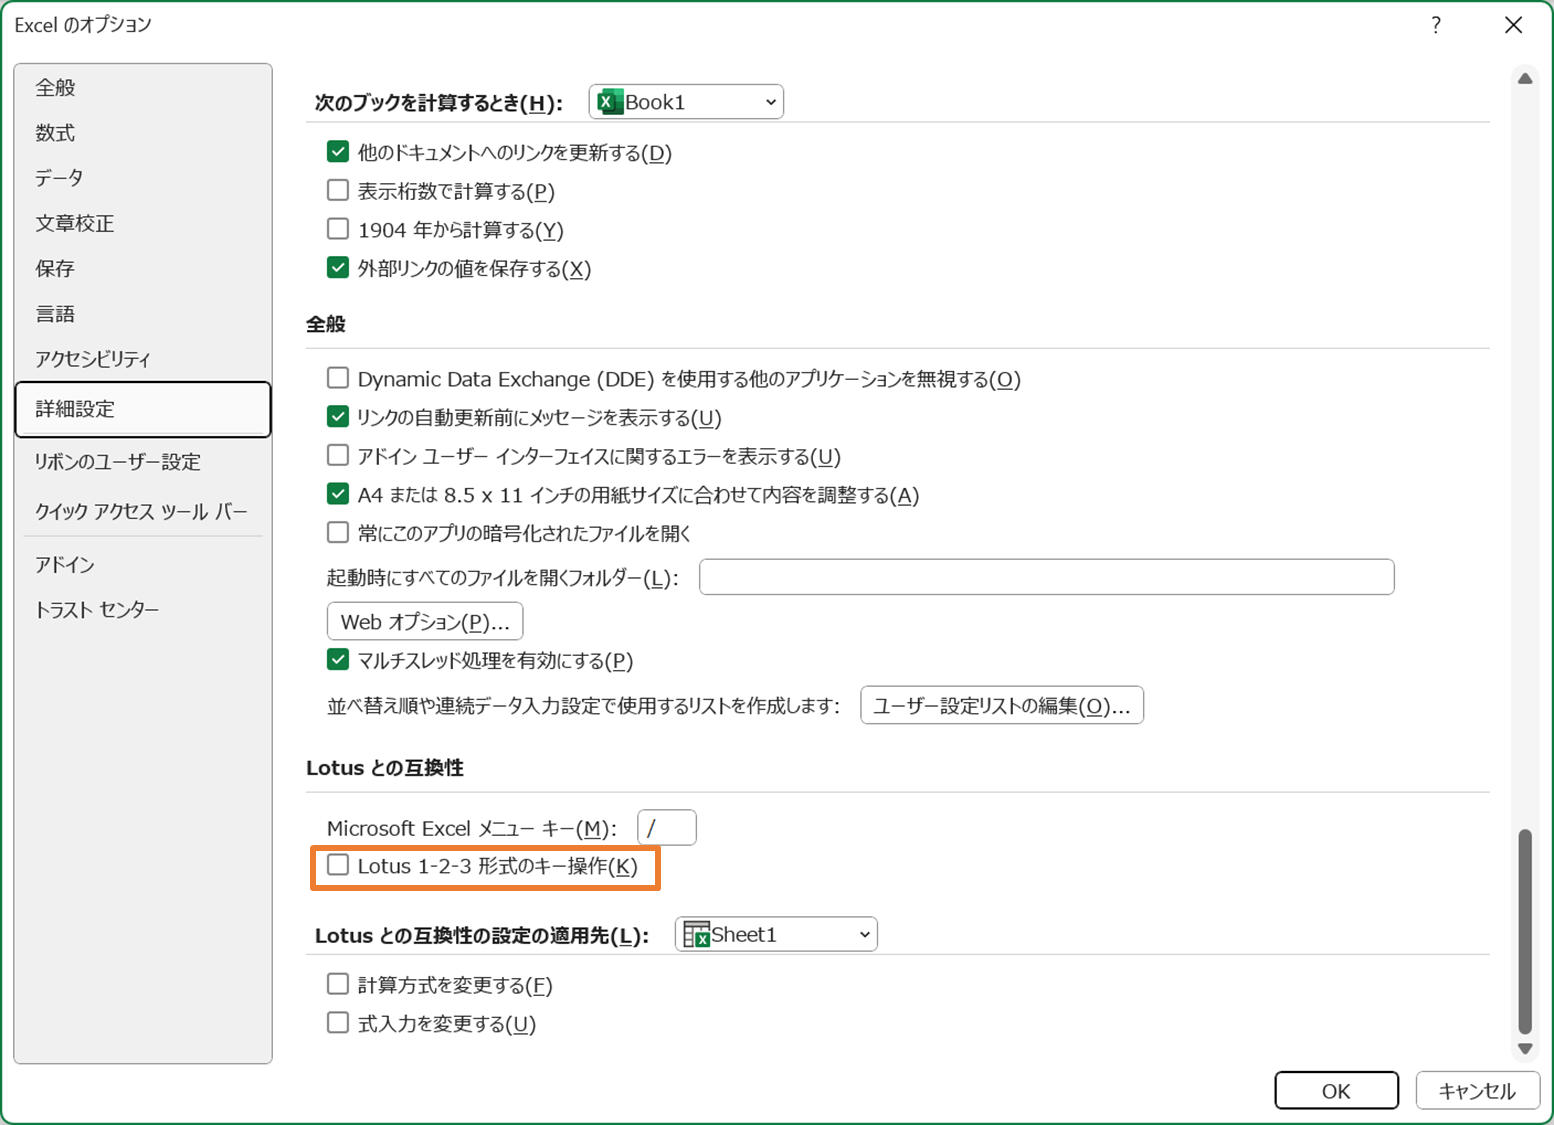Uncheck 外部リンクの値を保存する
Viewport: 1554px width, 1125px height.
click(x=338, y=268)
